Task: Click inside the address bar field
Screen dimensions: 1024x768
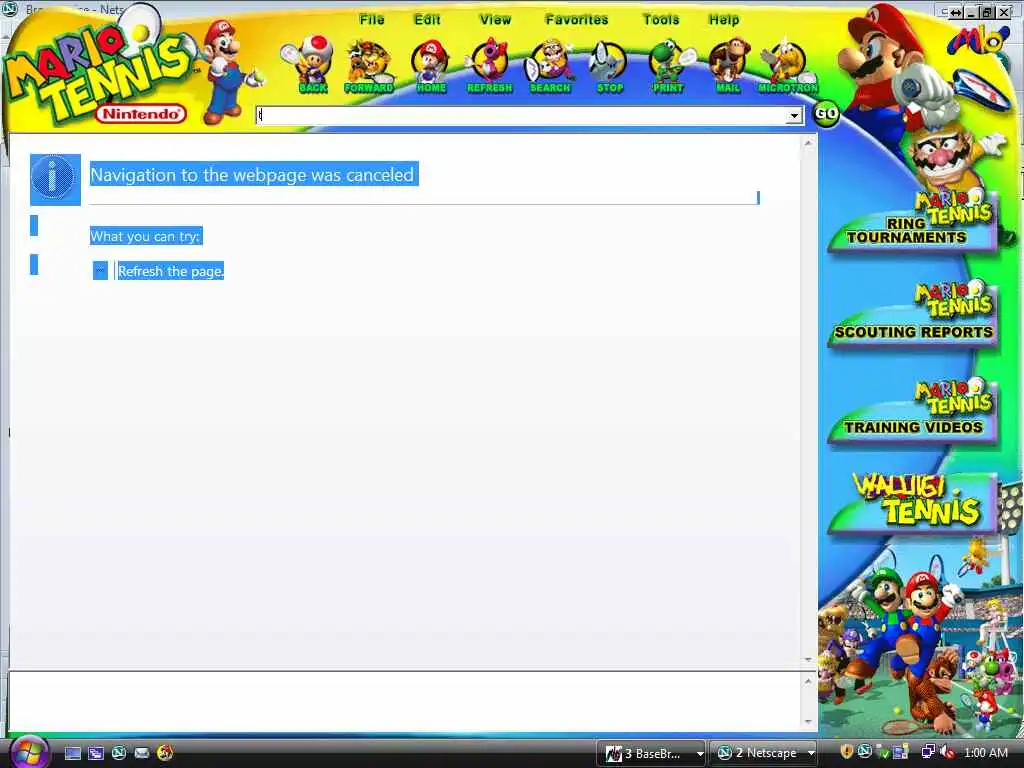Action: pos(520,116)
